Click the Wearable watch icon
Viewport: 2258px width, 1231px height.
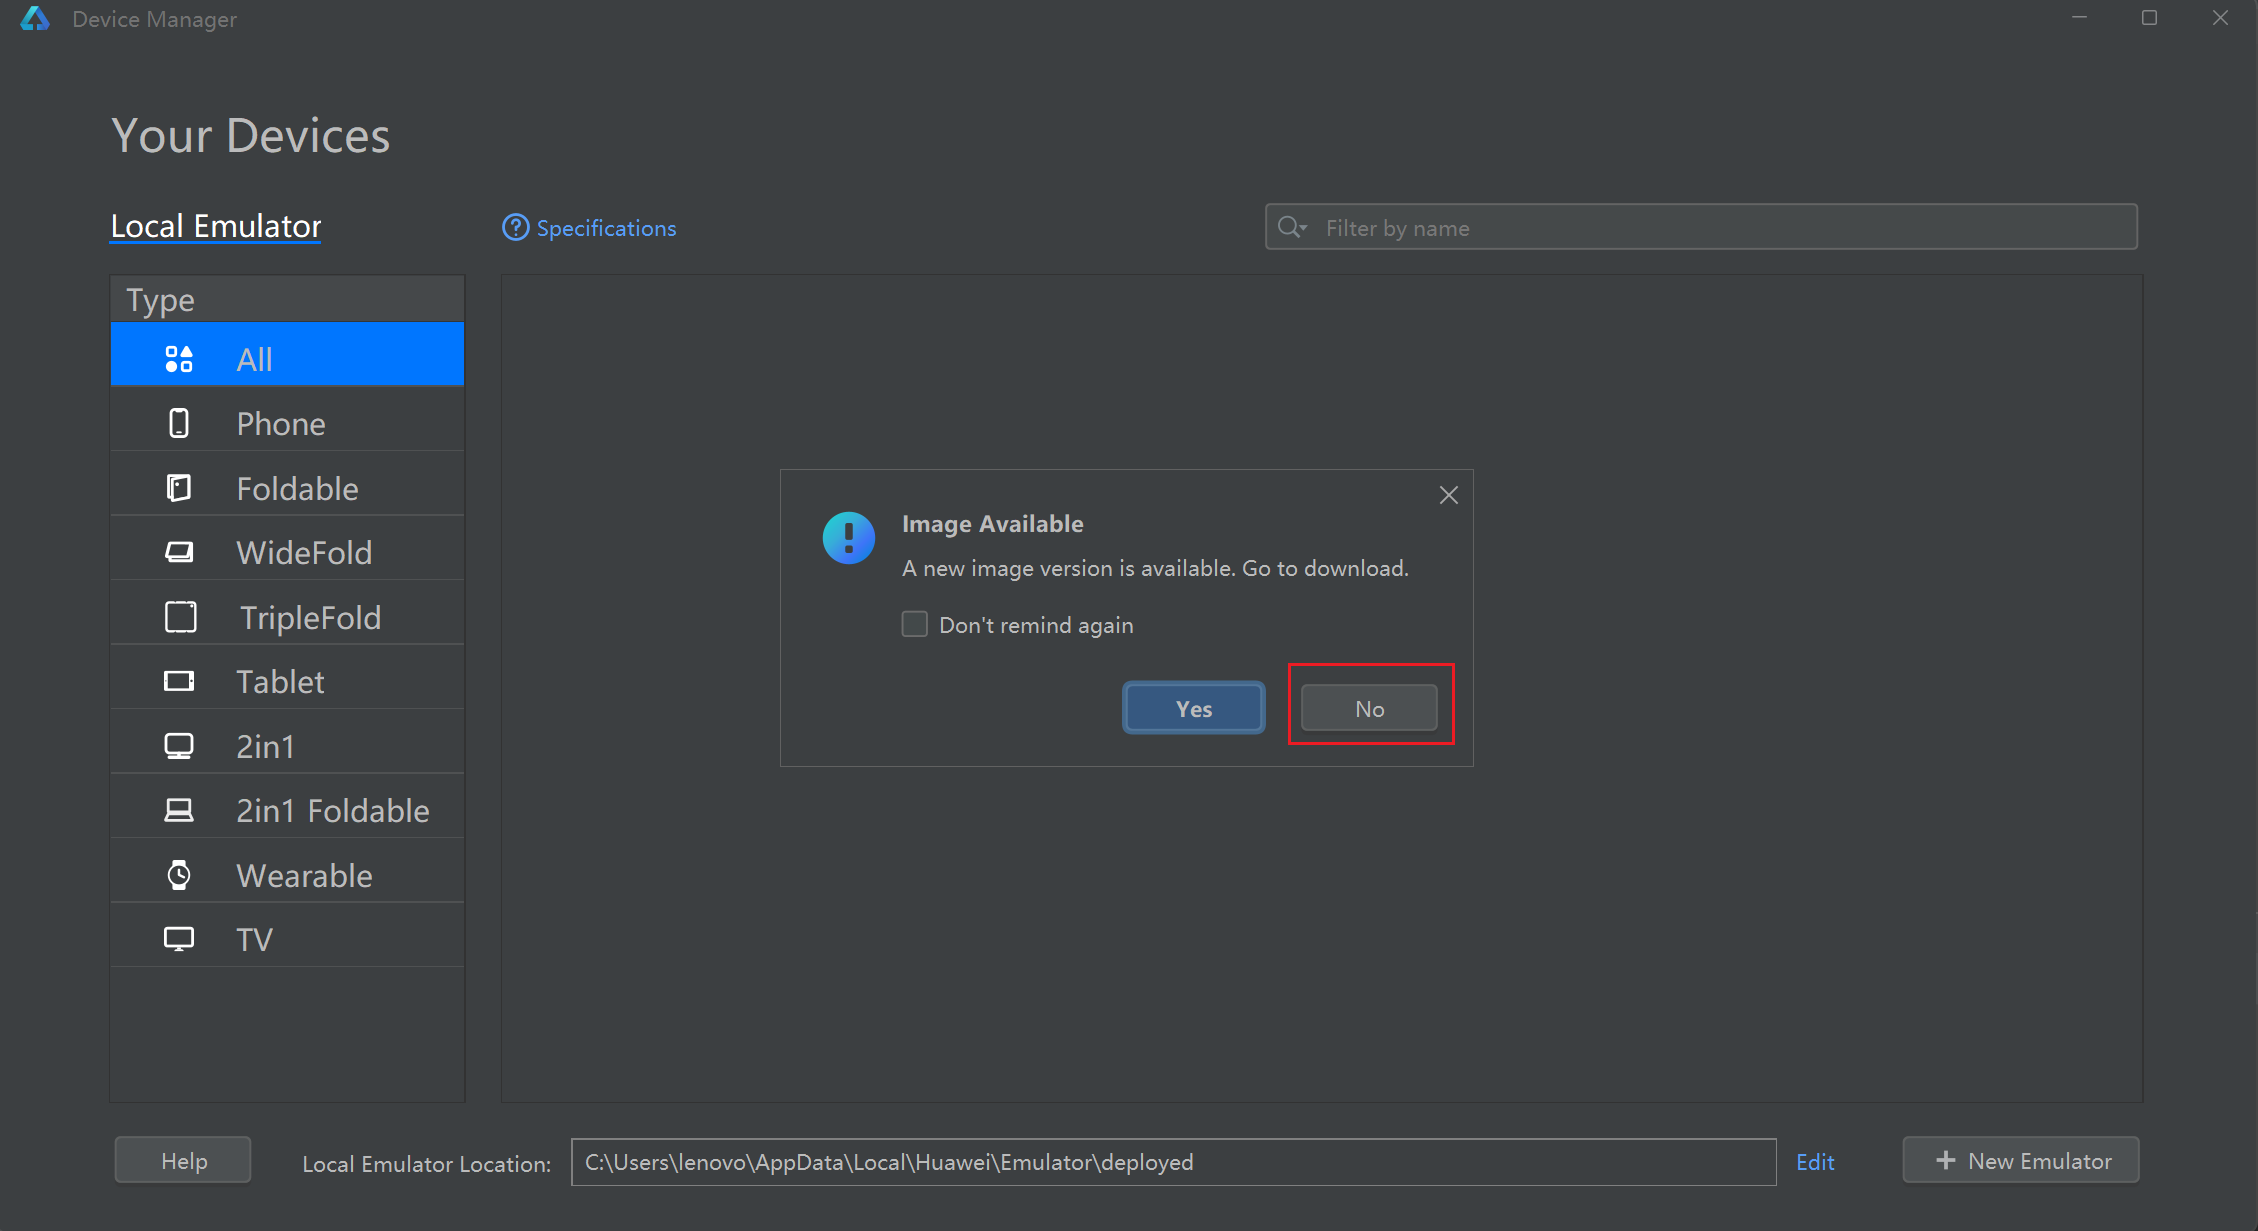179,875
